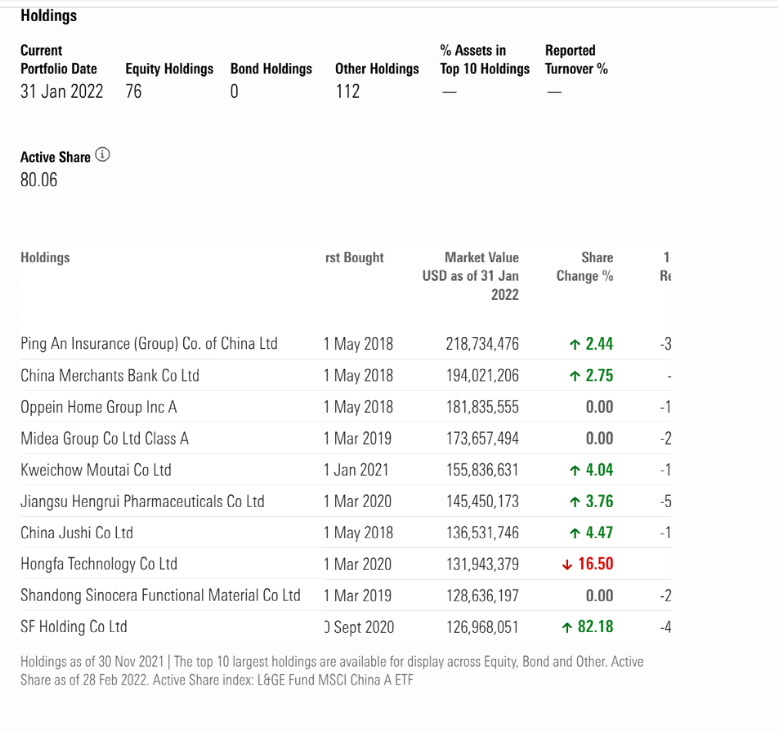Sort by Share Change % header

point(585,267)
